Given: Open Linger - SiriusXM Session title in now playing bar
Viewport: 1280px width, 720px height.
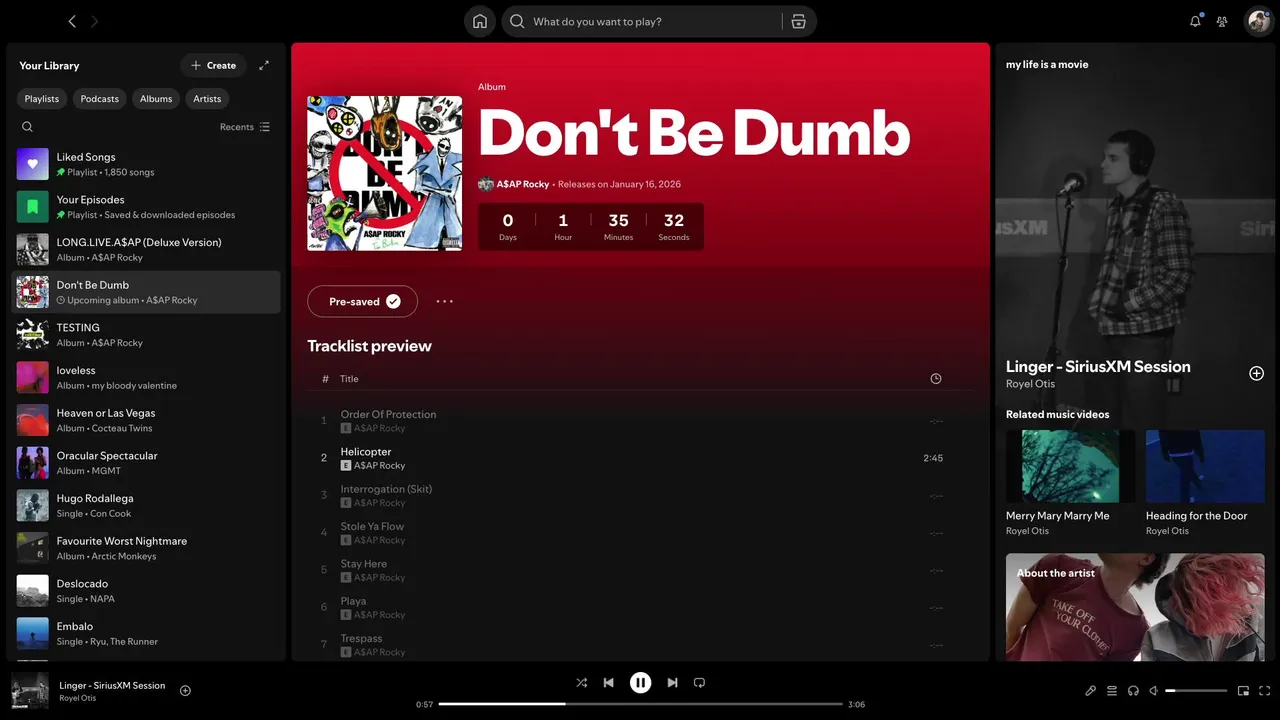Looking at the screenshot, I should click(112, 685).
